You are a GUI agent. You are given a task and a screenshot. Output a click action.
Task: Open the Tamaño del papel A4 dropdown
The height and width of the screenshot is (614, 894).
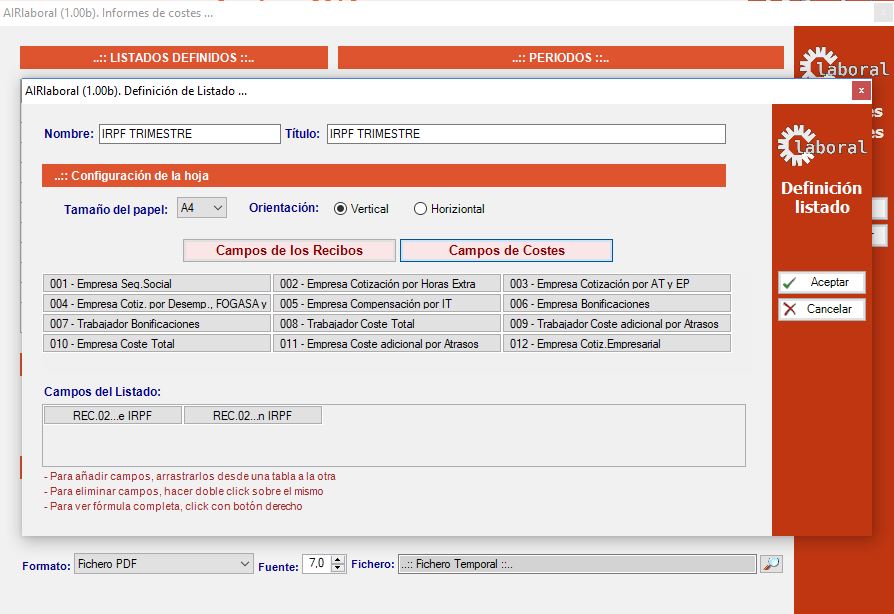click(x=202, y=208)
